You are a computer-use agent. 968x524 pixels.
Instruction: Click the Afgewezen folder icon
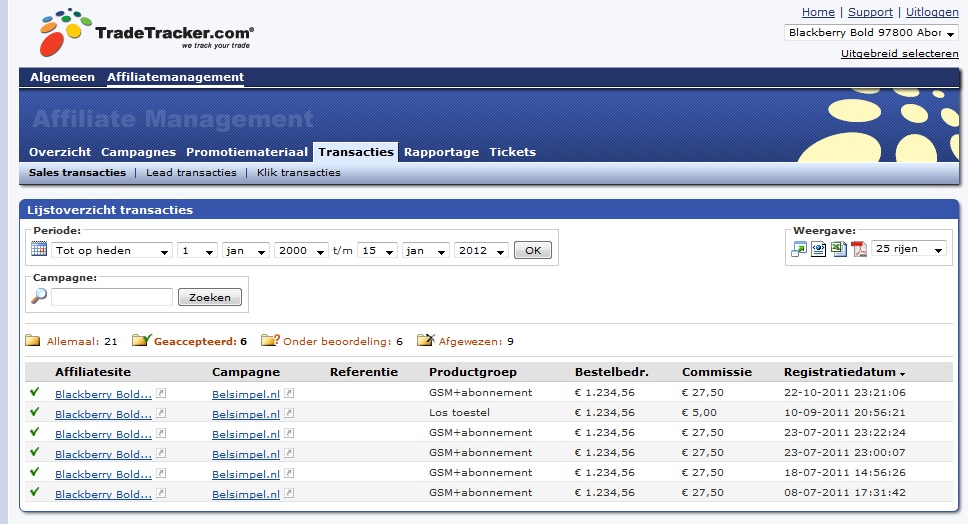pyautogui.click(x=426, y=339)
